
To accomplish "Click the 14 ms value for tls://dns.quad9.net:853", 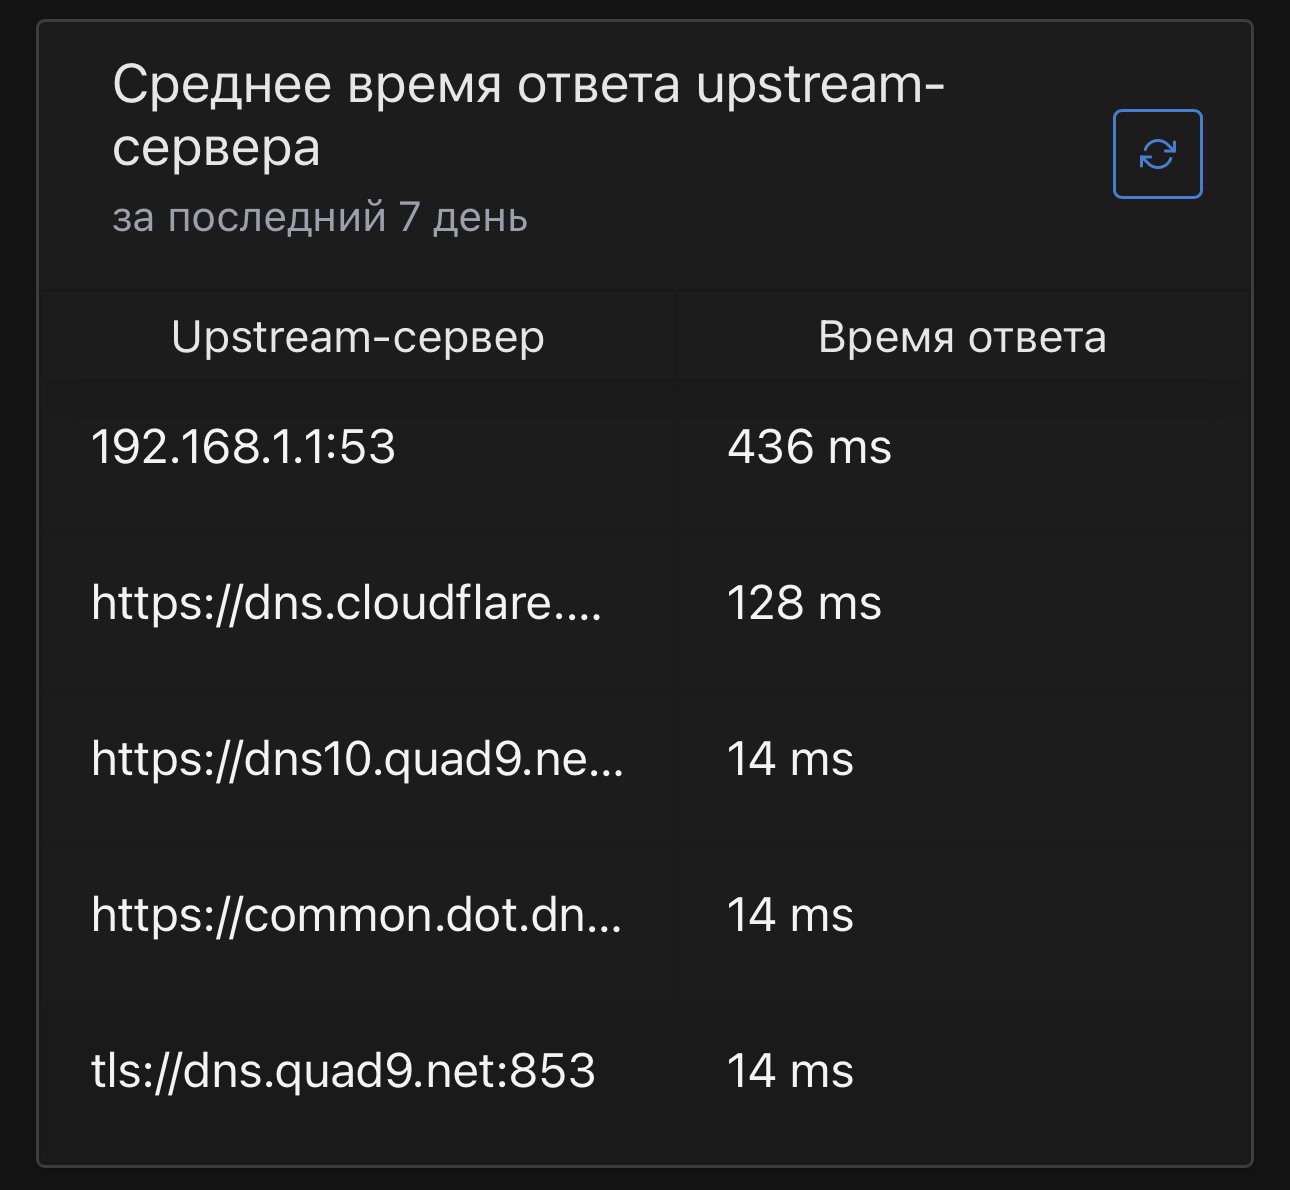I will [x=790, y=1071].
